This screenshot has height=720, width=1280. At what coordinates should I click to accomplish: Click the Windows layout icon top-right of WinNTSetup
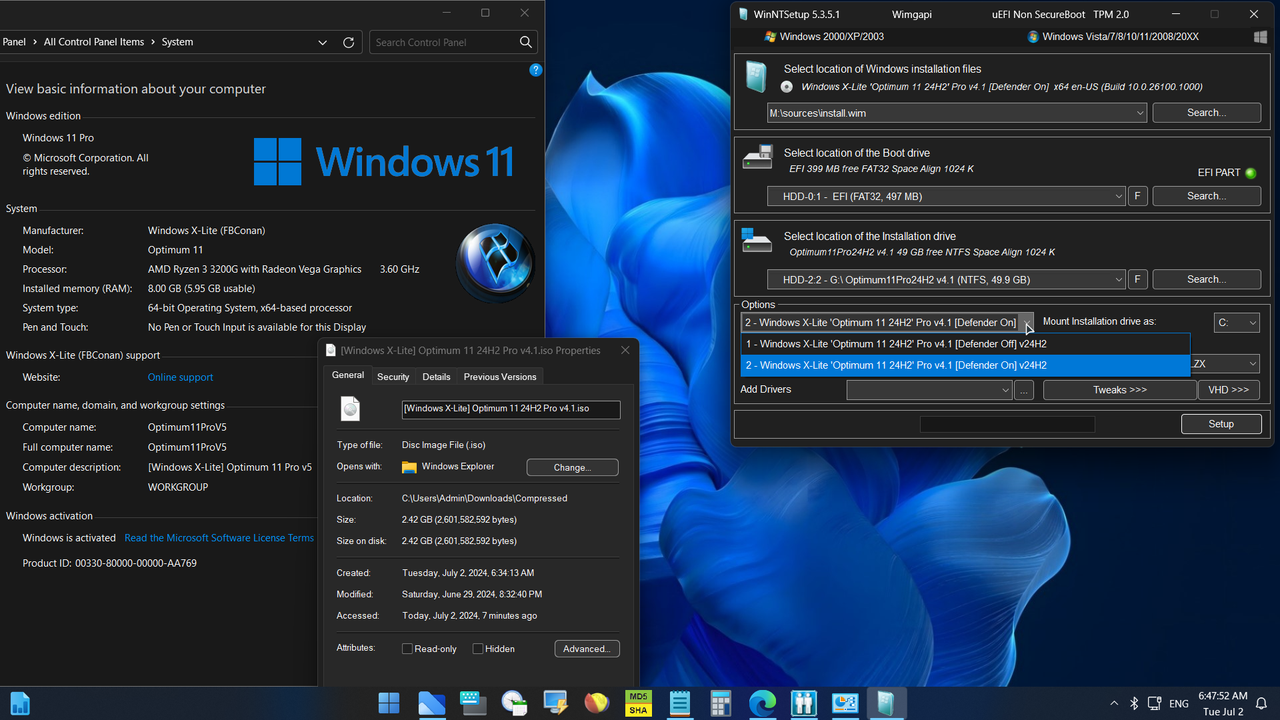tap(1260, 36)
